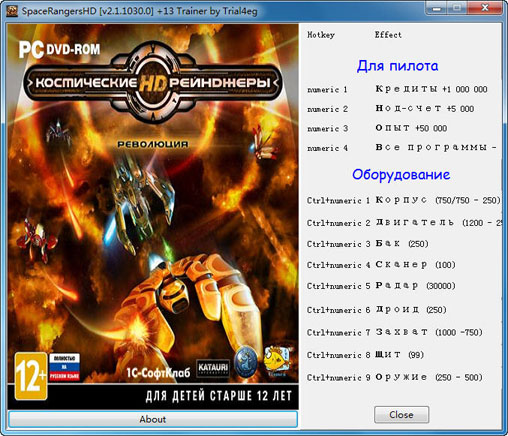Click the Russian flag language badge

65,367
